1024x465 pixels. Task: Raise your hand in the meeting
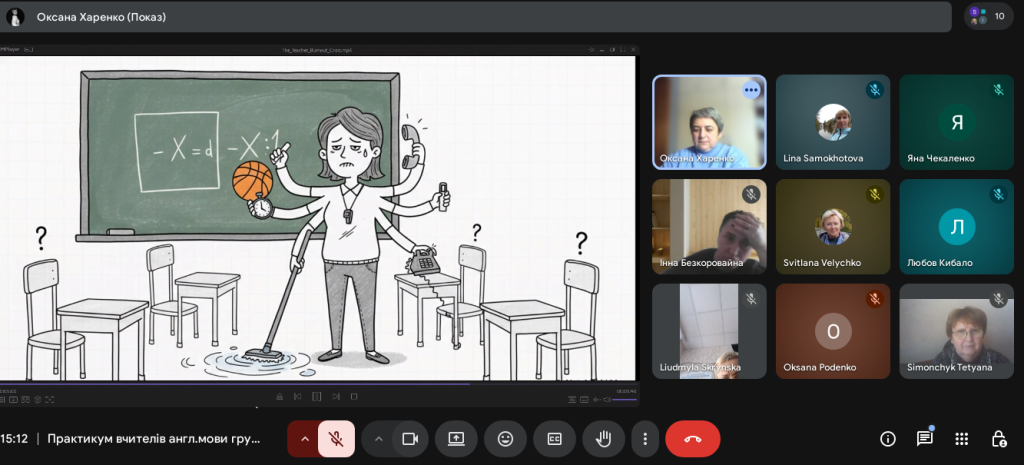coord(603,438)
